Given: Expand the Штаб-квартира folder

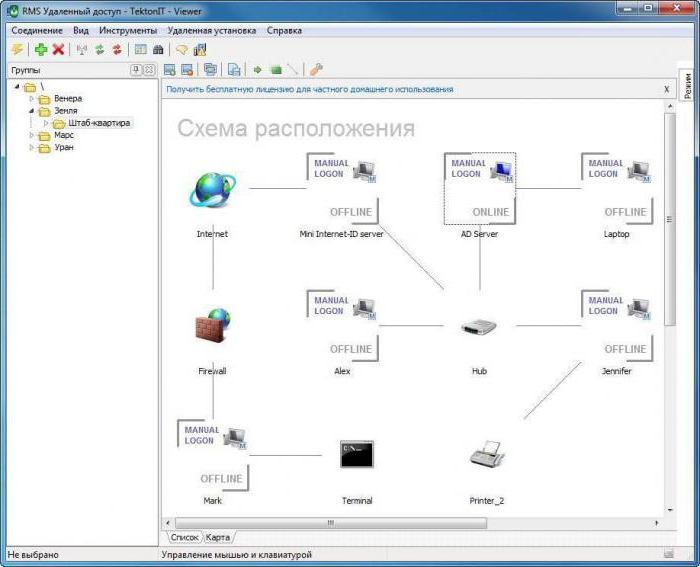Looking at the screenshot, I should (x=46, y=123).
